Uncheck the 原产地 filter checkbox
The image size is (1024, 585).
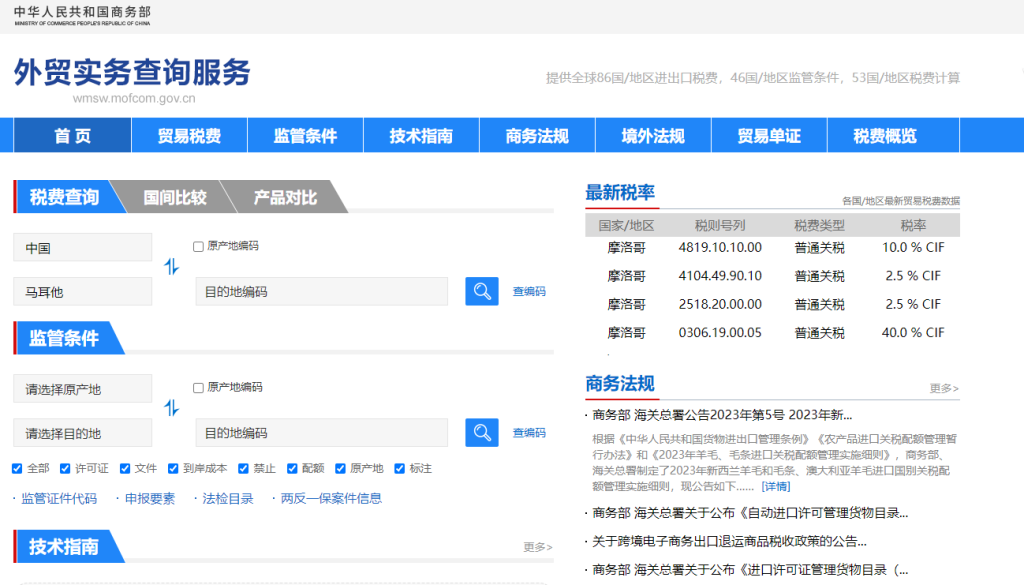click(340, 468)
